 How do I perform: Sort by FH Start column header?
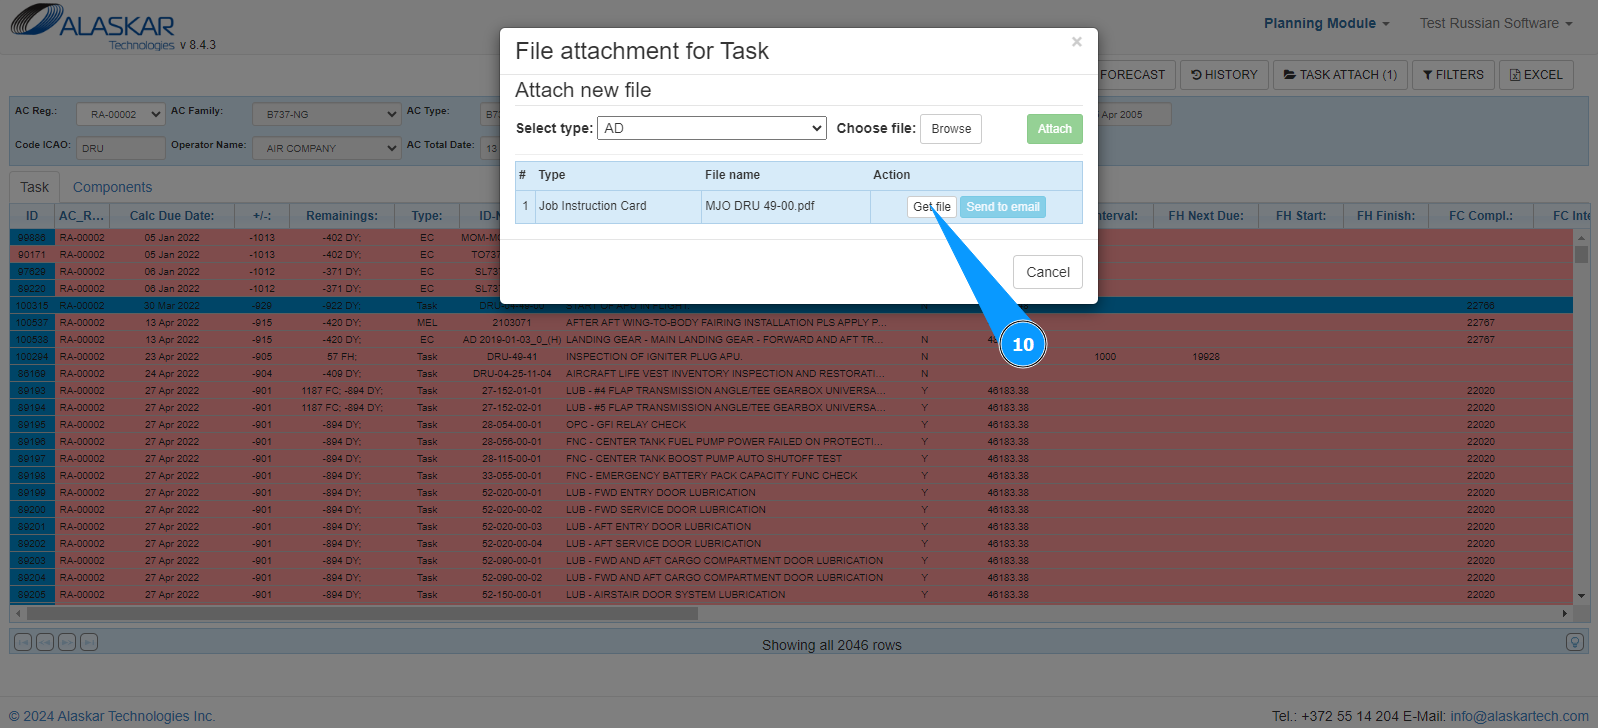(1301, 216)
